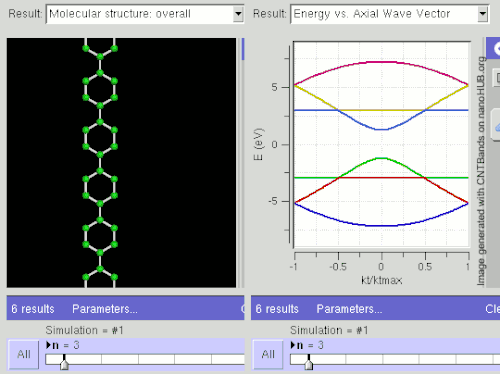Click the cropped Clear link in right panel bar
The width and height of the screenshot is (500, 374).
coord(492,309)
